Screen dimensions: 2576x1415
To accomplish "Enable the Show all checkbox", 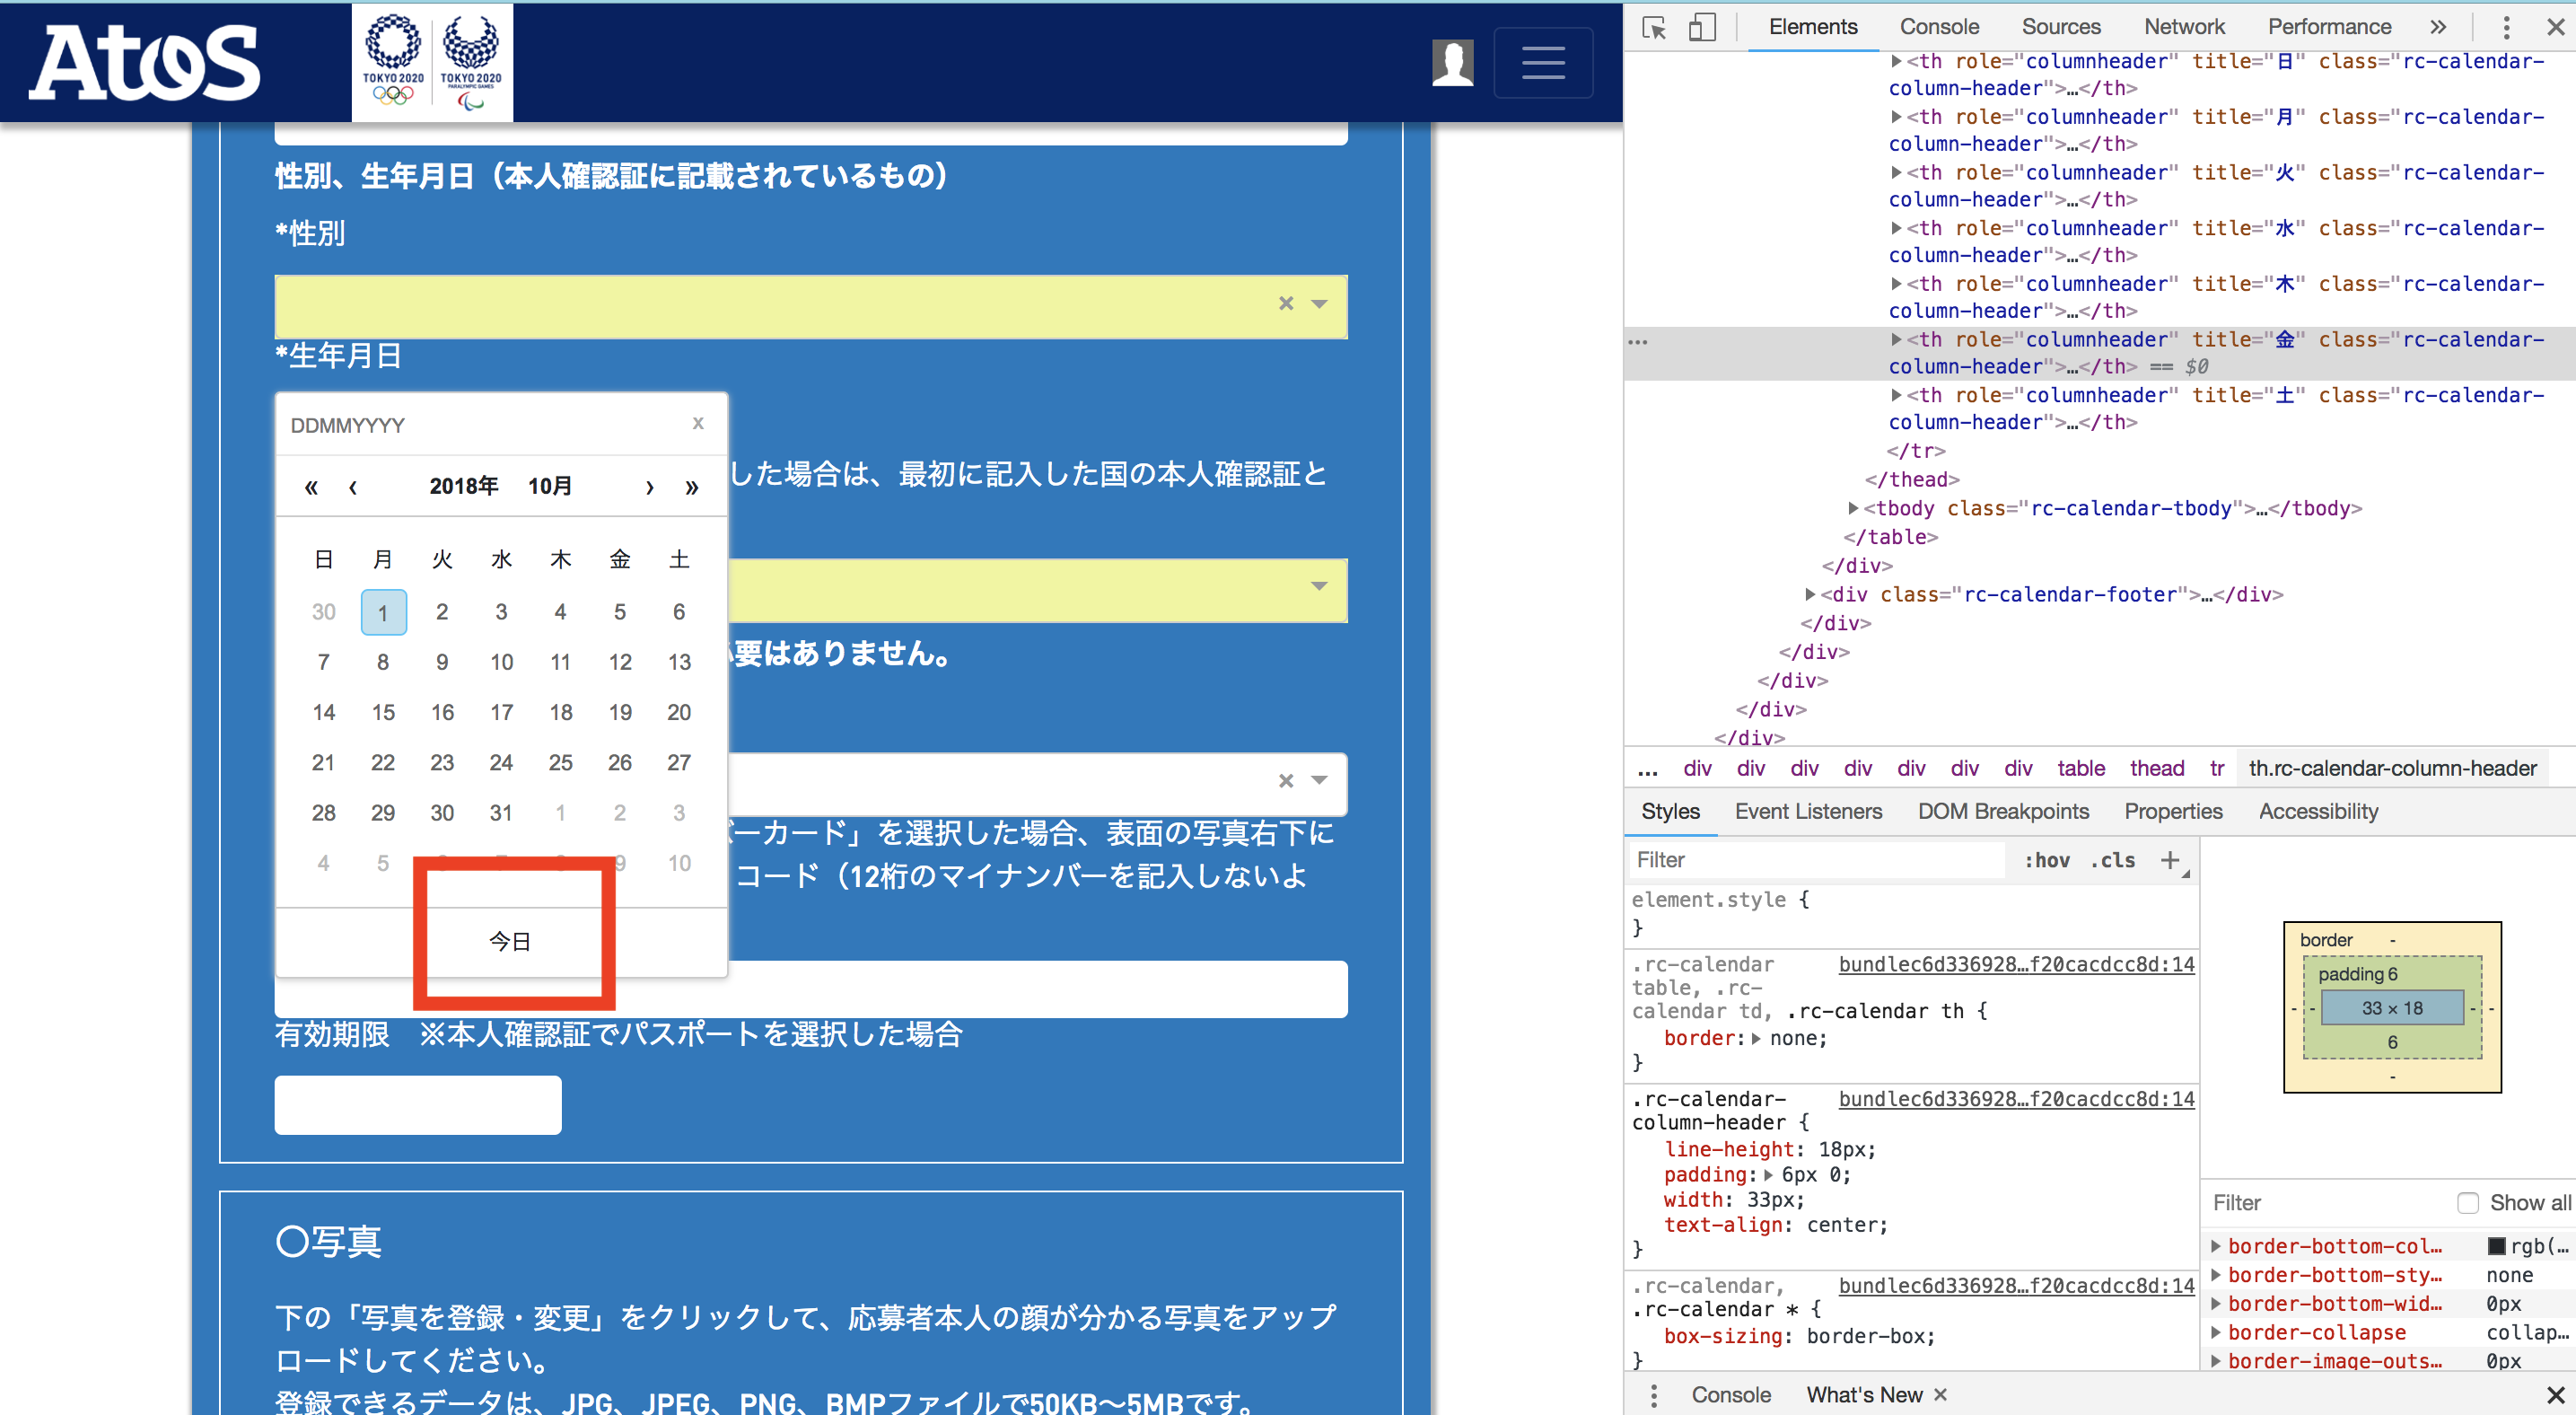I will [2469, 1203].
